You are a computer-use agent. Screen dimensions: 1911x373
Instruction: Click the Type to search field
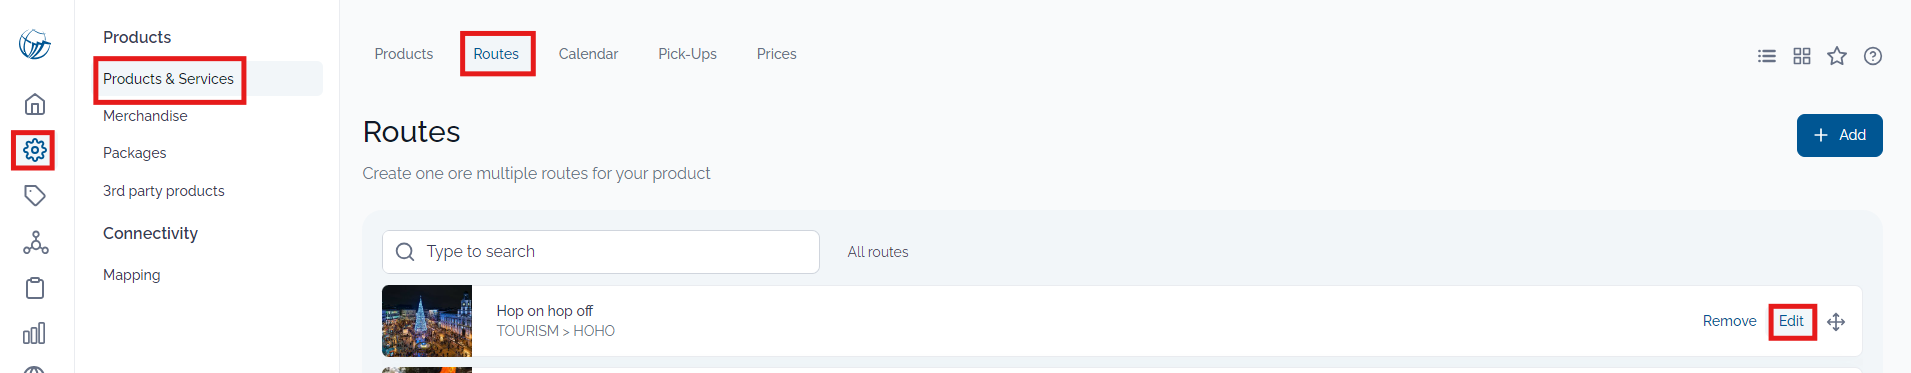pos(601,252)
